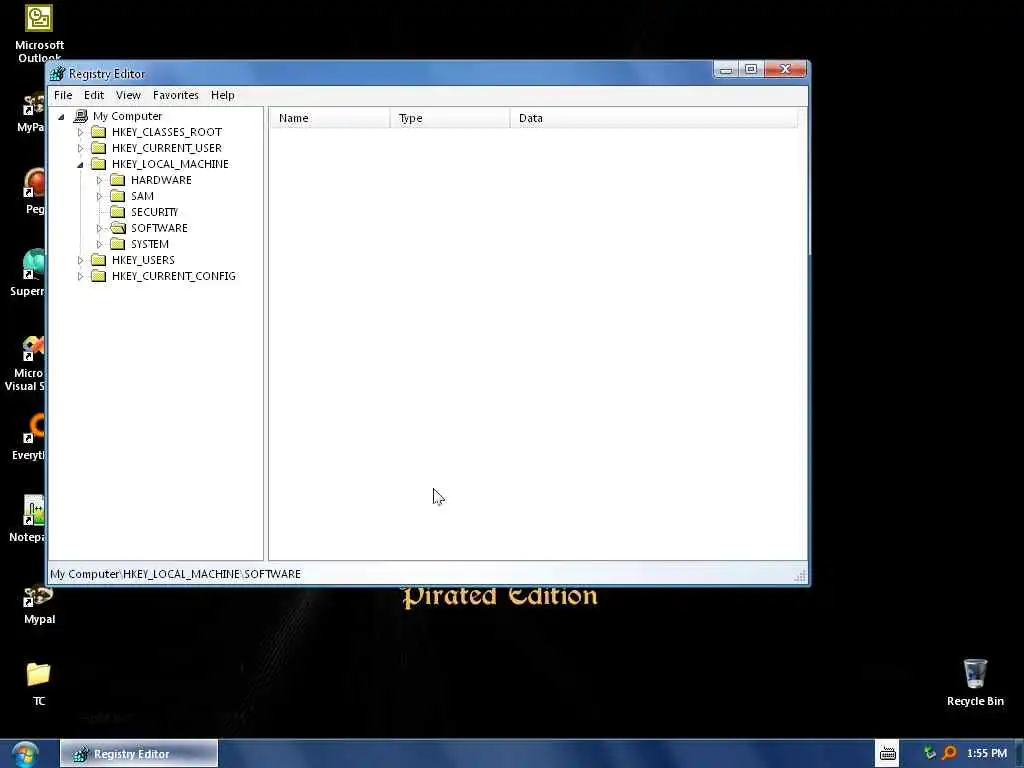This screenshot has width=1024, height=768.
Task: Click the HKEY_CLASSES_ROOT folder icon
Action: (x=99, y=132)
